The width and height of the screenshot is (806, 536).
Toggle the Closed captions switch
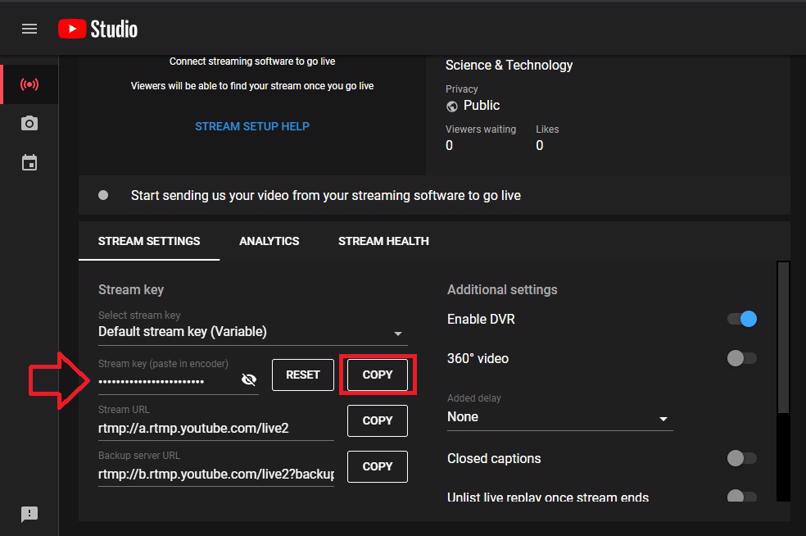click(742, 458)
